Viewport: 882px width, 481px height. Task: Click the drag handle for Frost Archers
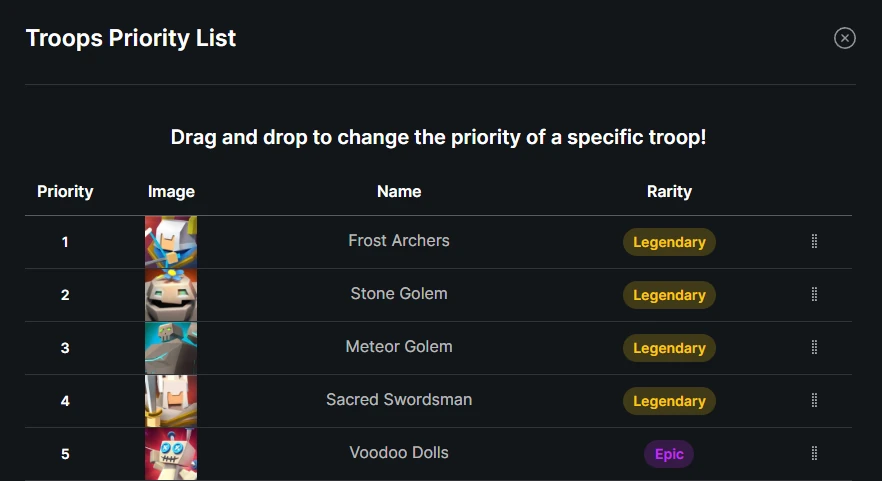point(814,242)
